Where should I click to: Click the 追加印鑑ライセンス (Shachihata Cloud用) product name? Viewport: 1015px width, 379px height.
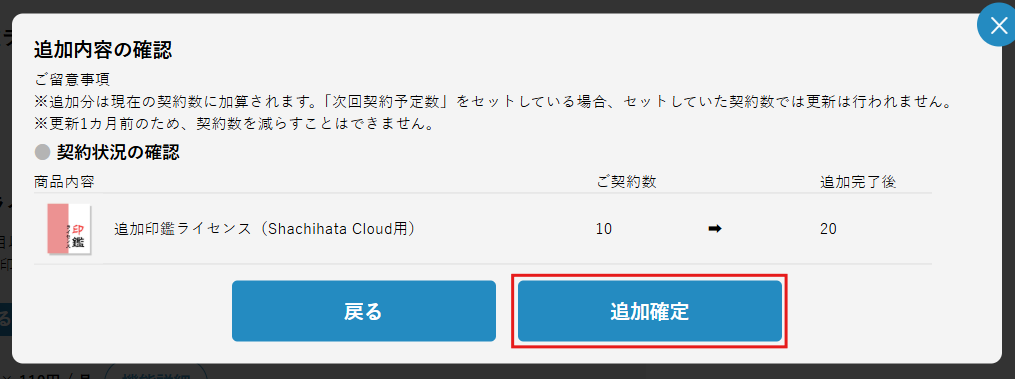(x=264, y=229)
